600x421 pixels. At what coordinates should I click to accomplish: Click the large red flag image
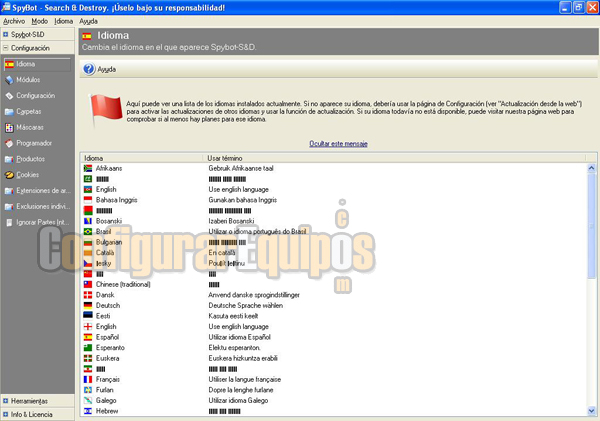[106, 110]
